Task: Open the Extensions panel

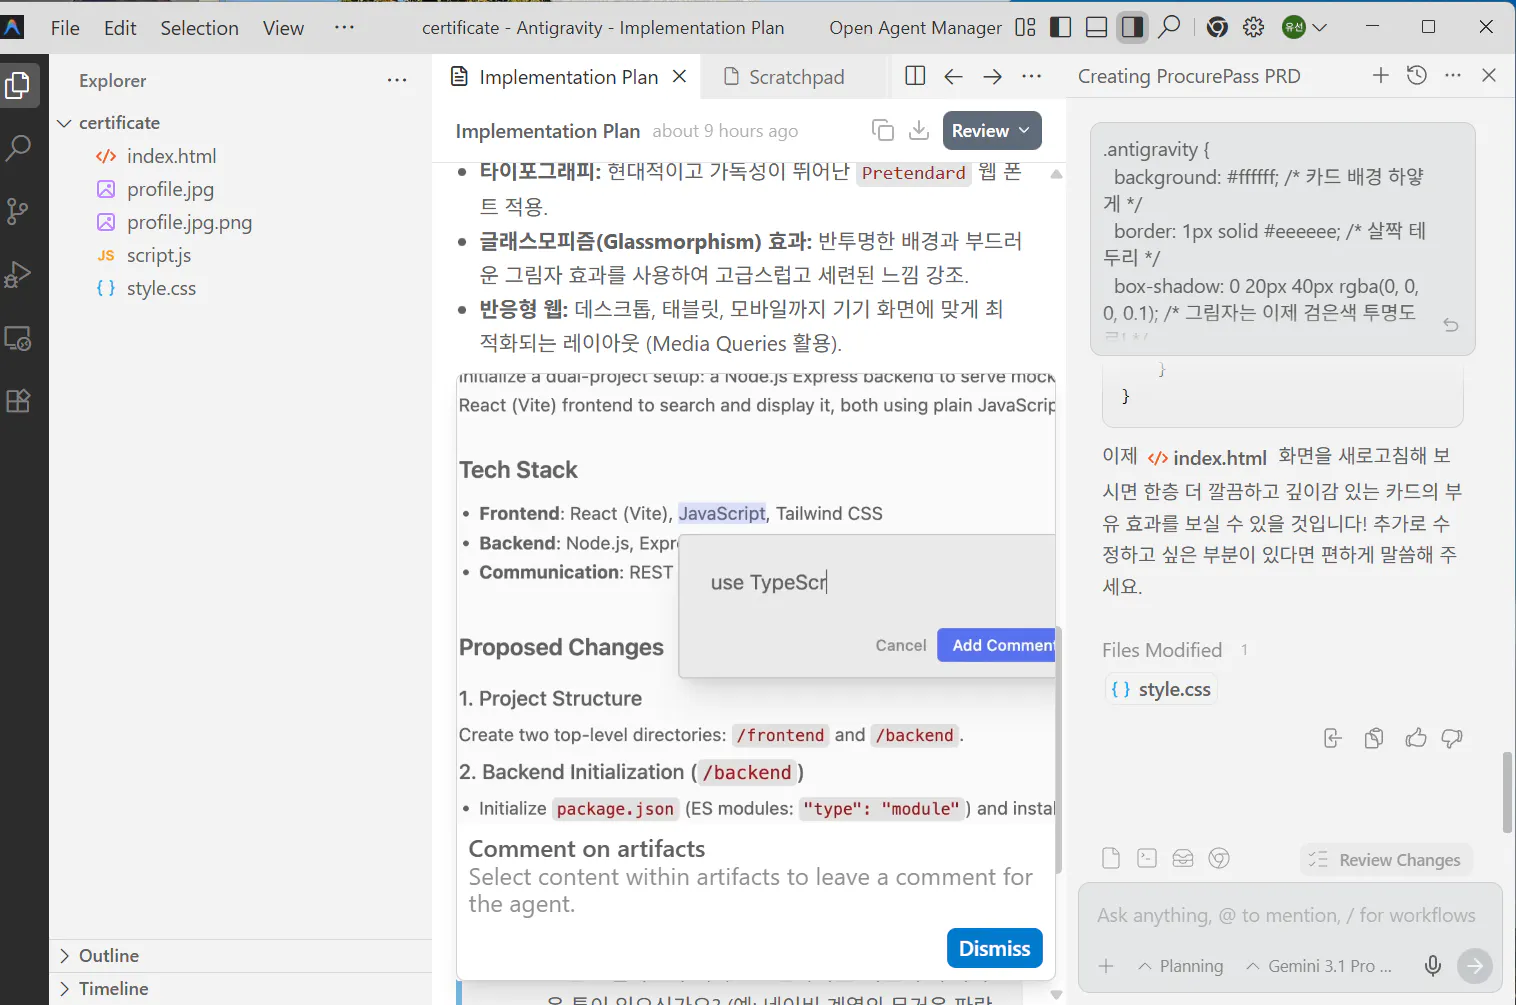Action: [20, 400]
